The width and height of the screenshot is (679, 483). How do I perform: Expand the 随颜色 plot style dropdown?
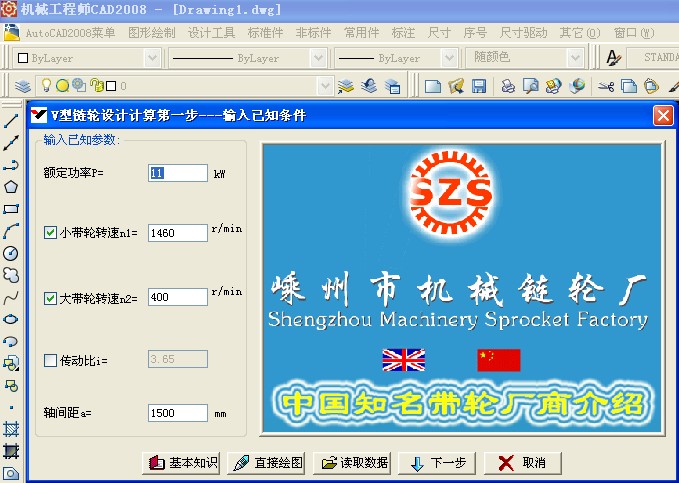tap(575, 58)
